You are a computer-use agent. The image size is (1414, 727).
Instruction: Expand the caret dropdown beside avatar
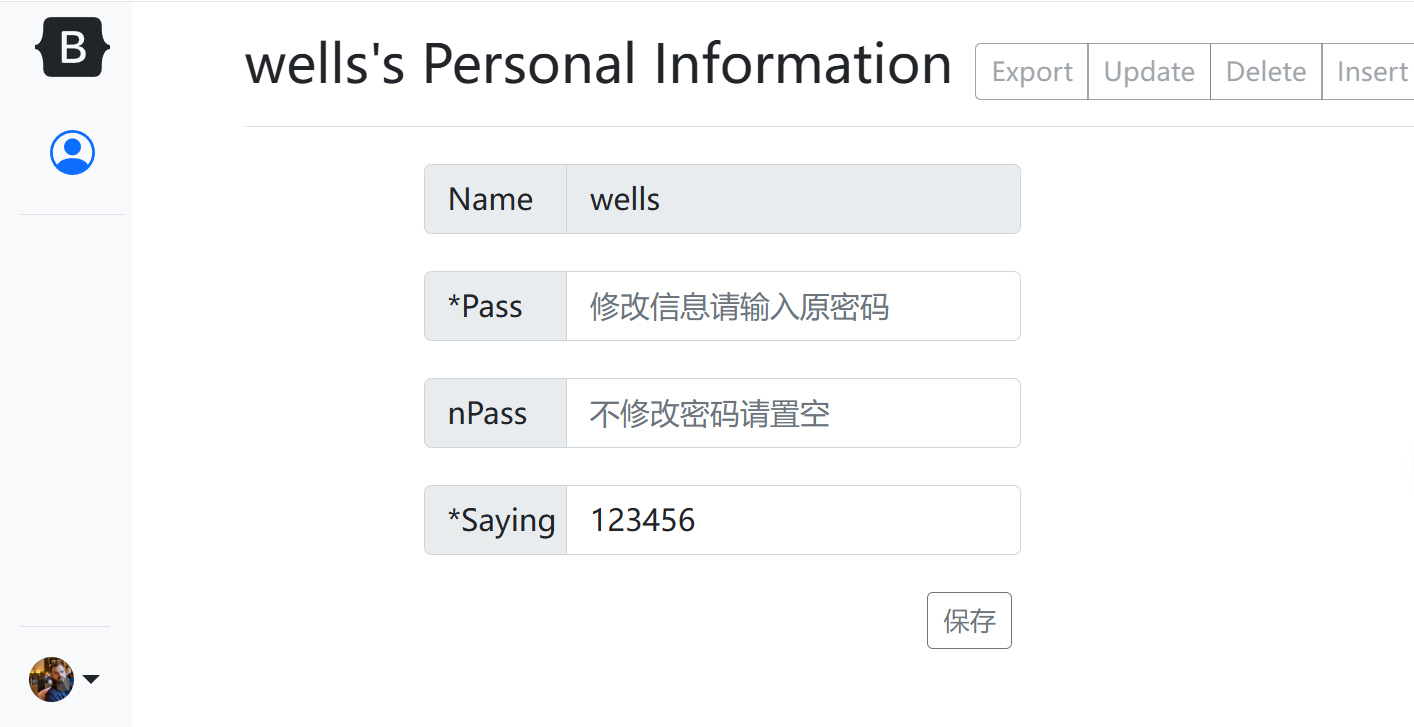[x=91, y=680]
